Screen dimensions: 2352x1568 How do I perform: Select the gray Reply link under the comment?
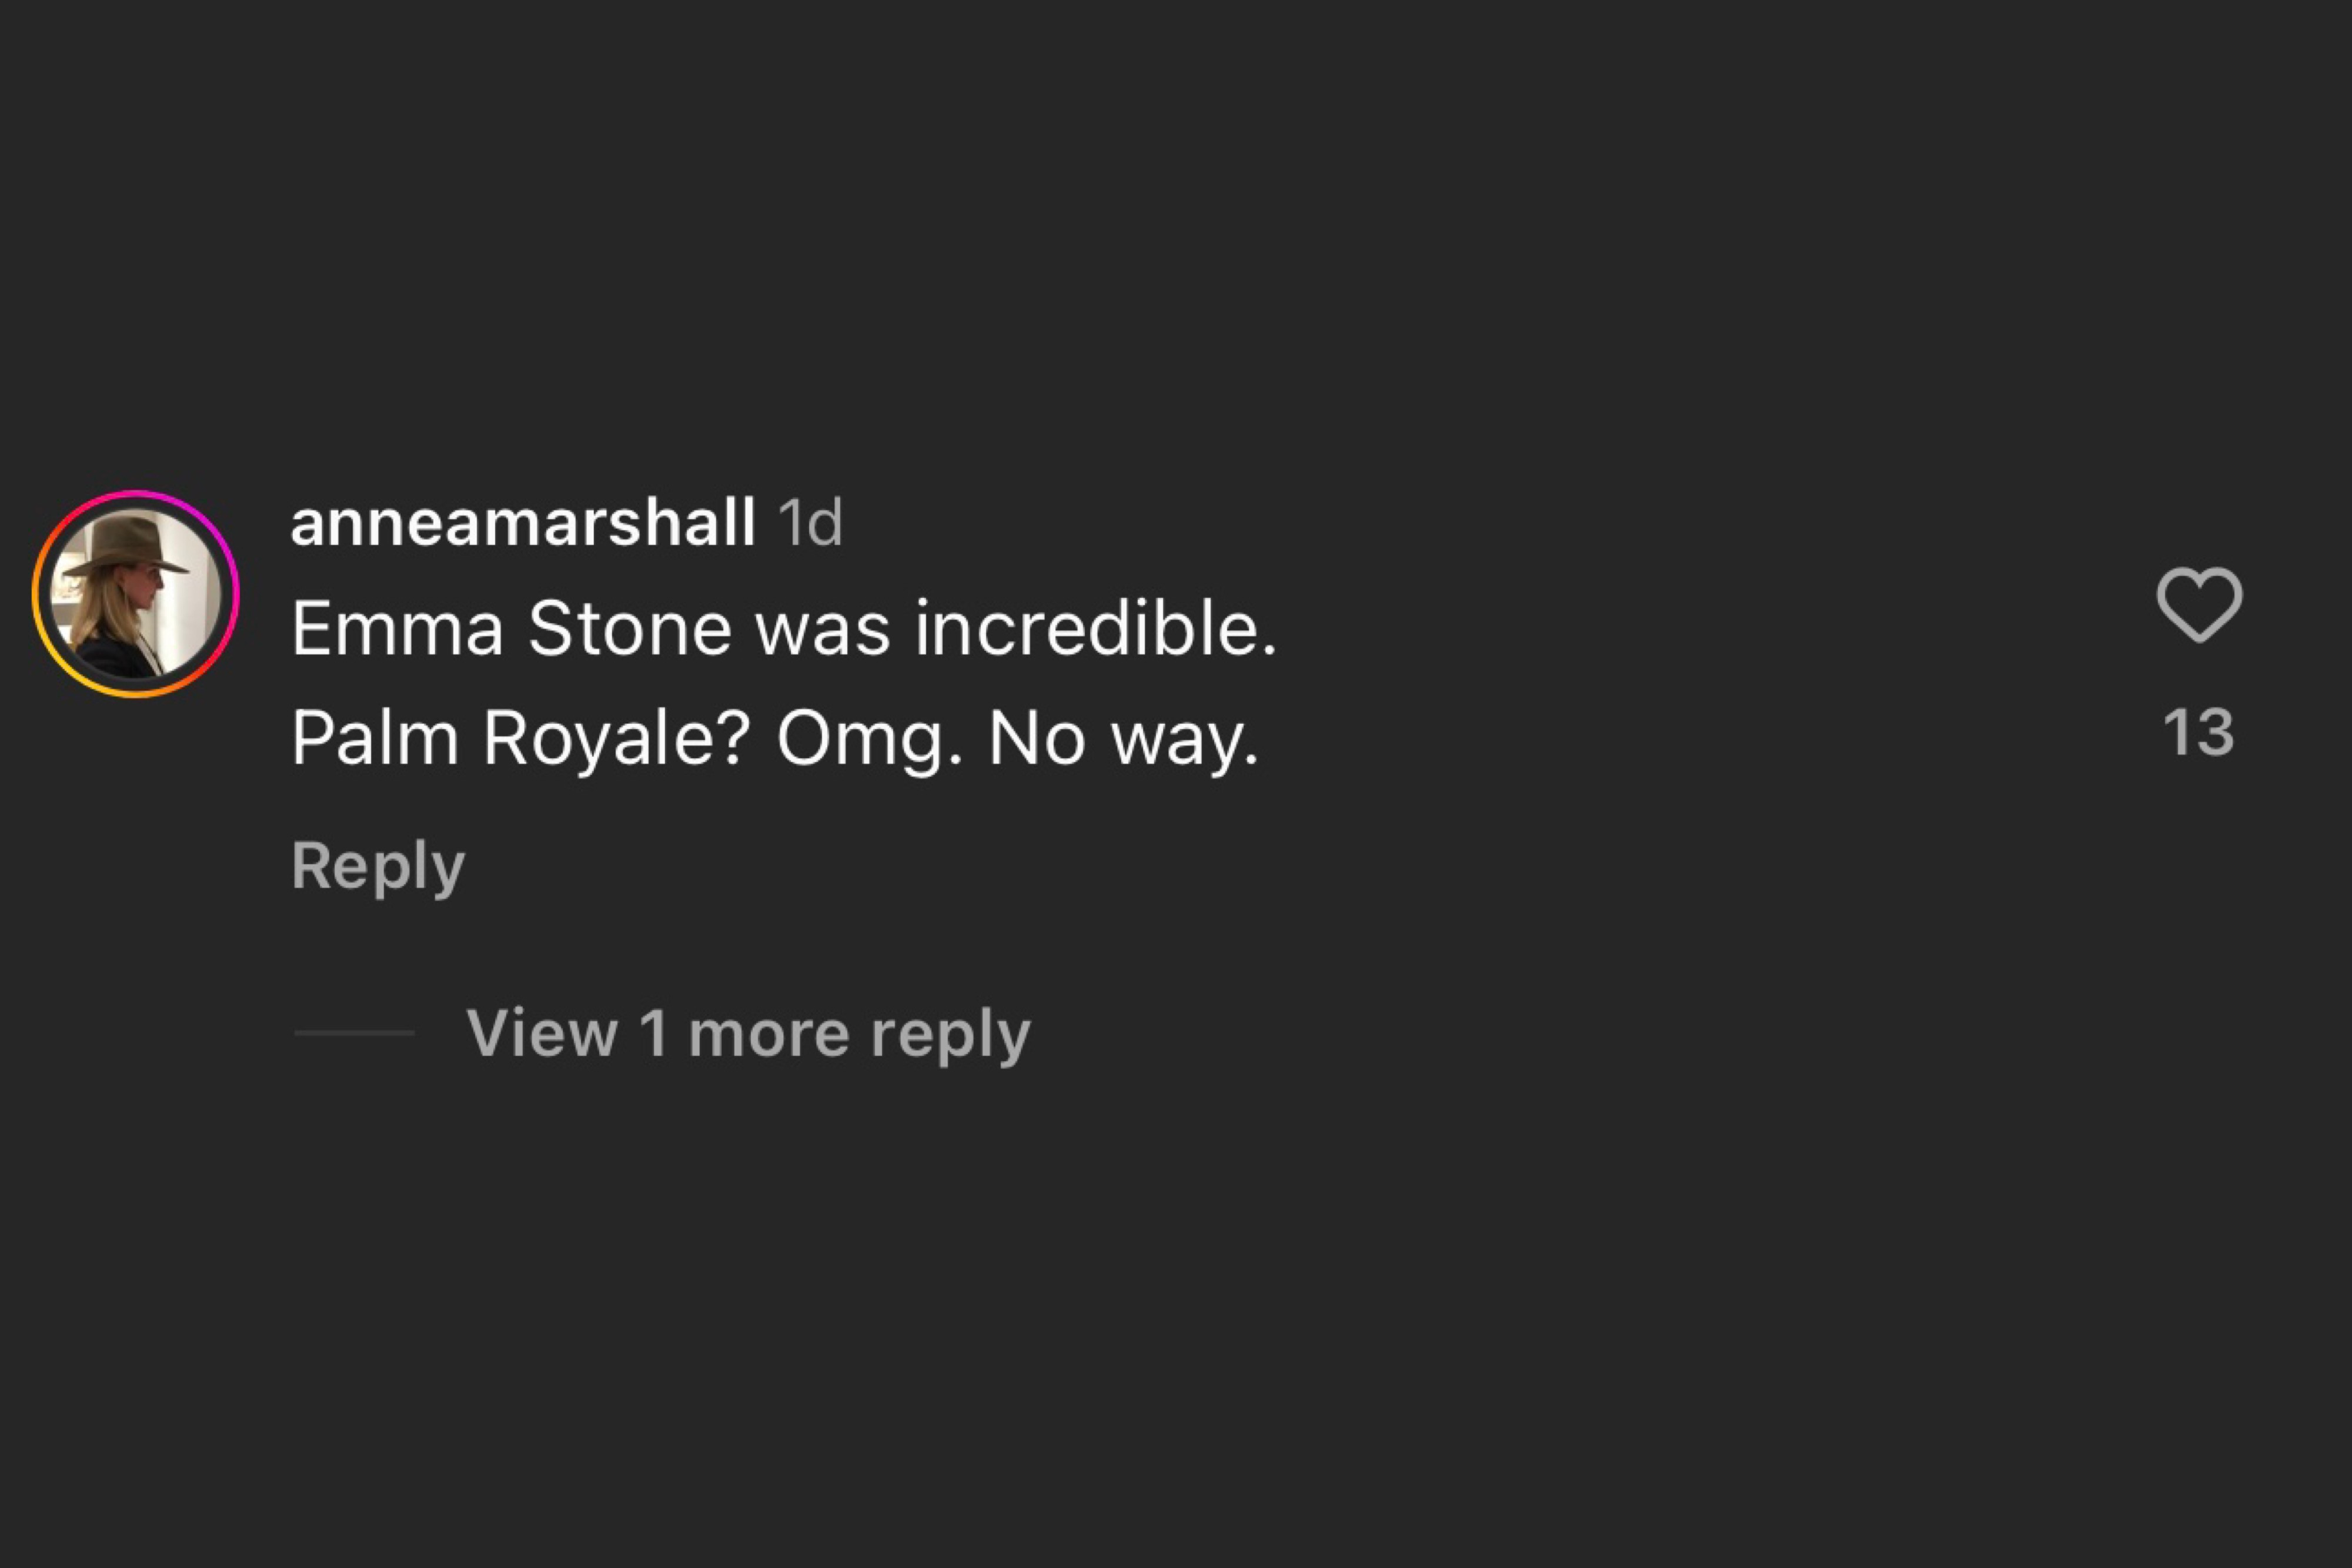(378, 865)
